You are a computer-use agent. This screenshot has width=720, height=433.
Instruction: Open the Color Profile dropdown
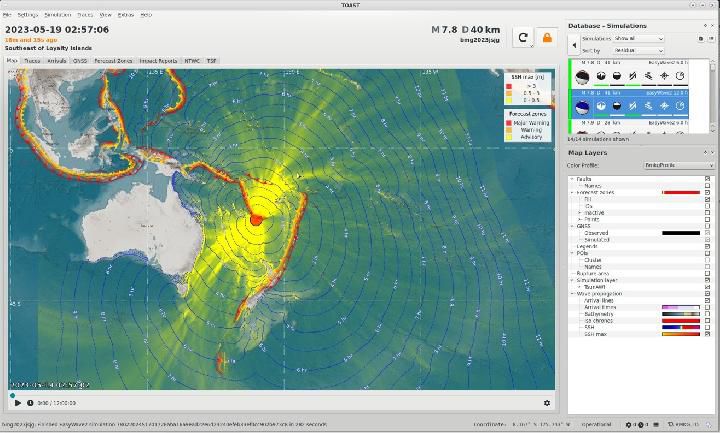tap(678, 165)
